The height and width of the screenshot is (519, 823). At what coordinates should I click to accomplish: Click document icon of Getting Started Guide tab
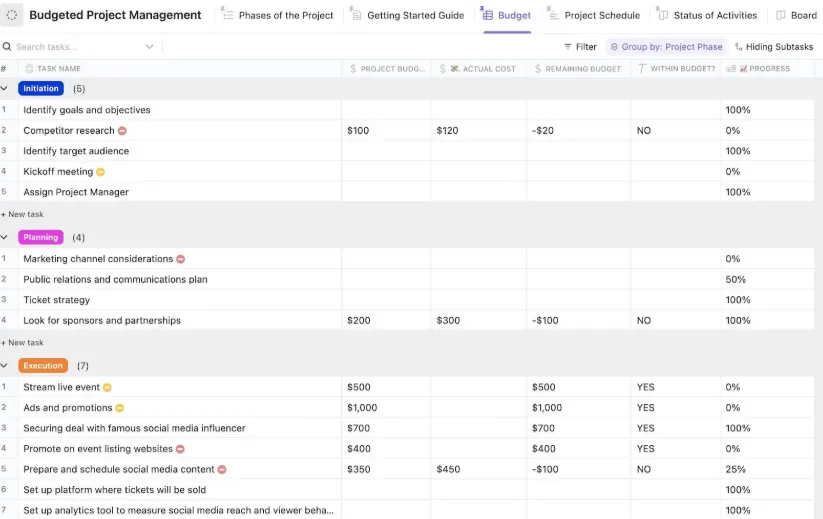pos(356,15)
